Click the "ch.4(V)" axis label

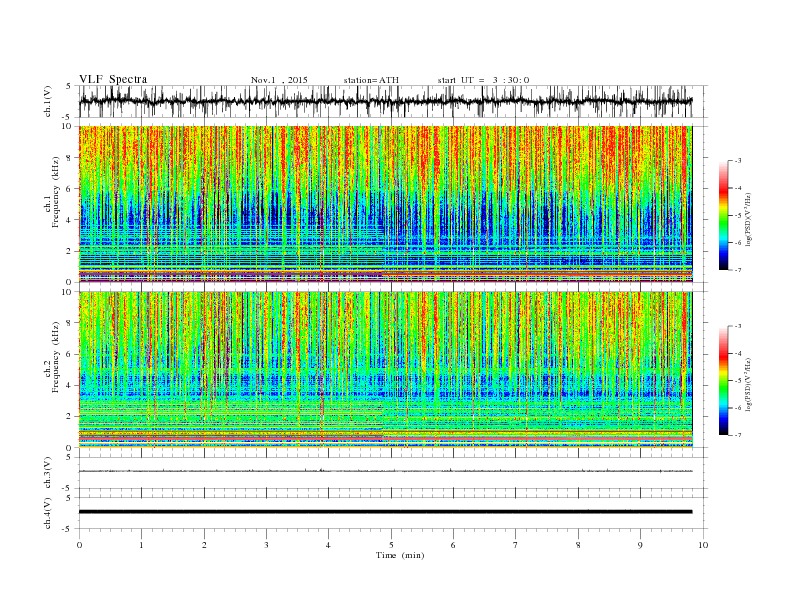(x=48, y=513)
